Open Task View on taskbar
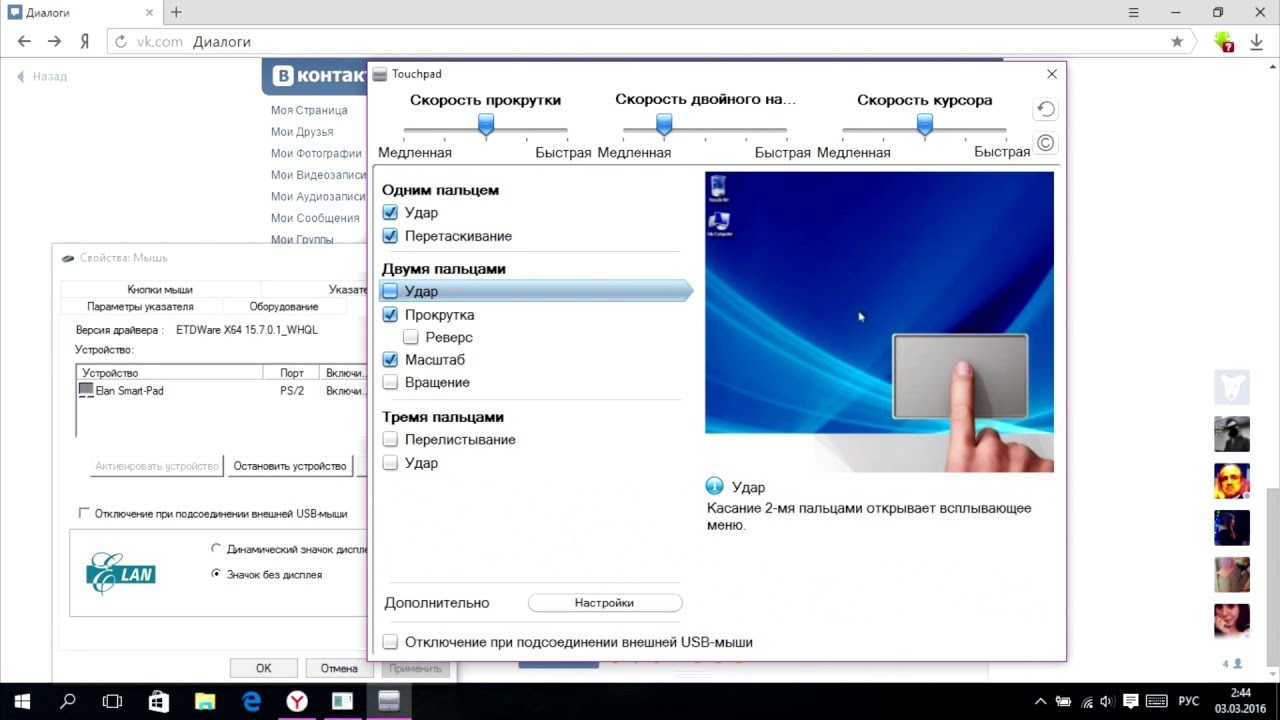This screenshot has height=720, width=1280. pyautogui.click(x=113, y=701)
